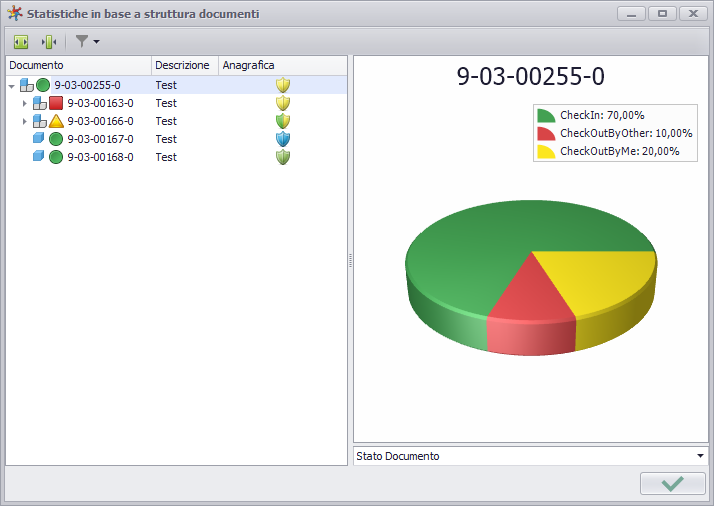Click assembly icon of 9-03-00255-0
Viewport: 714px width, 506px height.
(x=27, y=85)
